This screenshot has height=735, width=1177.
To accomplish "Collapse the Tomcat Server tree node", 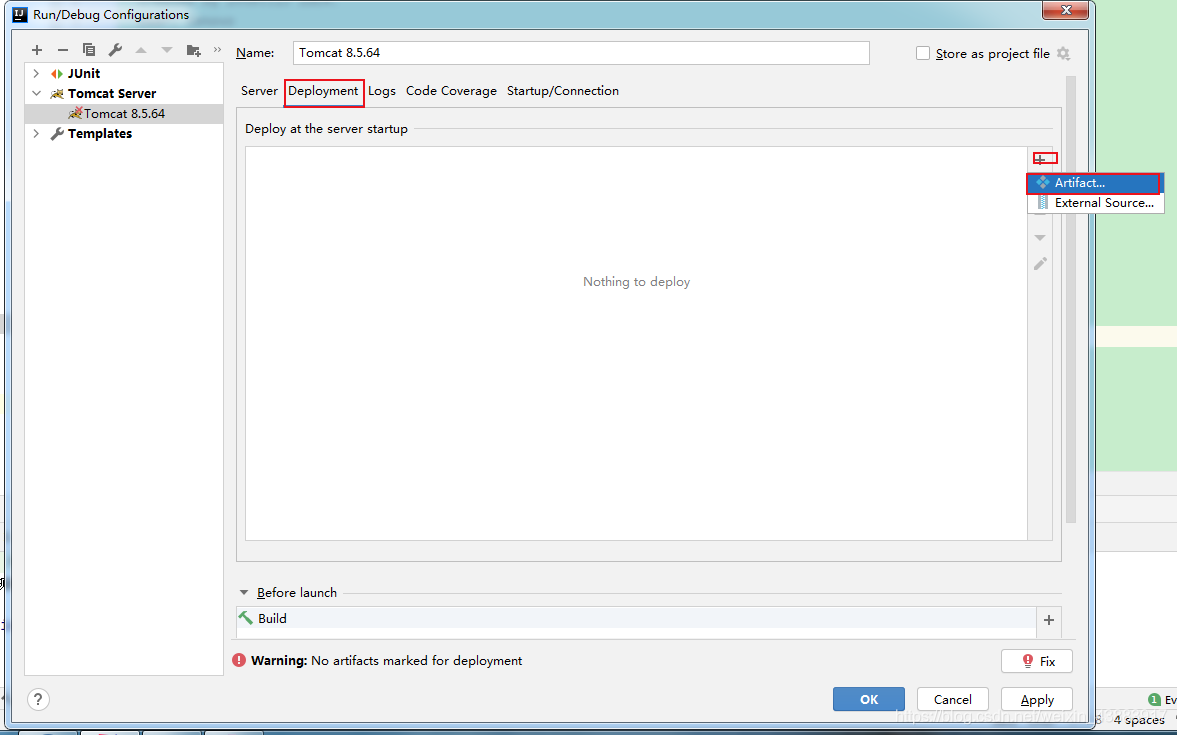I will [x=36, y=93].
